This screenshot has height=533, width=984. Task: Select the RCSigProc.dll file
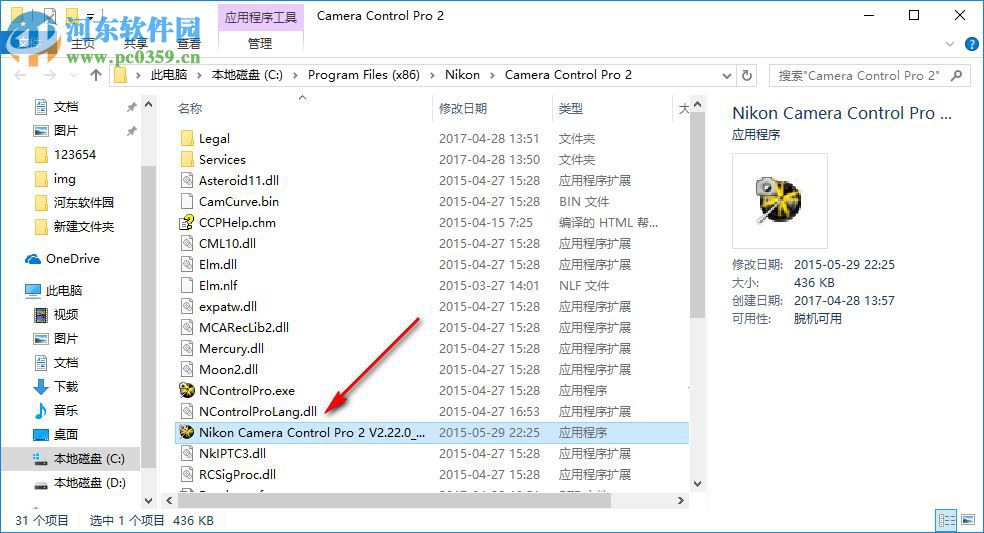237,474
